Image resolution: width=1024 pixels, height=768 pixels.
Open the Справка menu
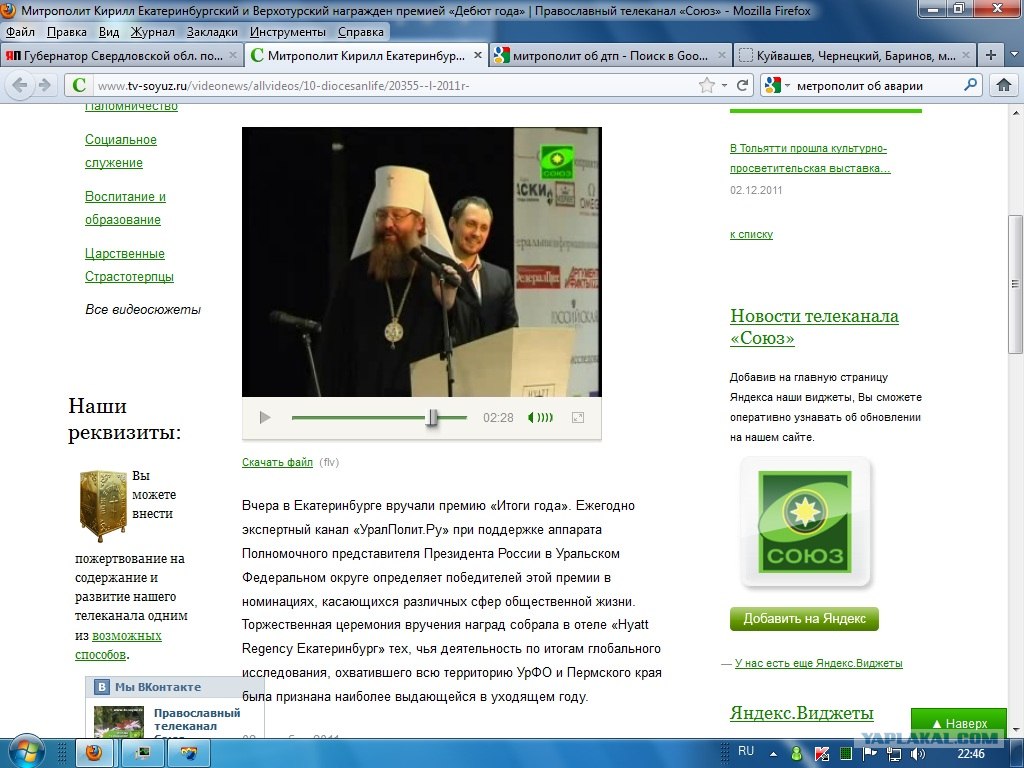[360, 32]
